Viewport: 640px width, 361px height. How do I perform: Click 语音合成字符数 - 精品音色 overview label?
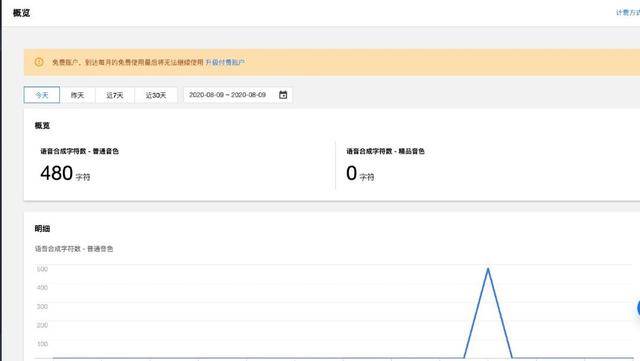pyautogui.click(x=385, y=151)
